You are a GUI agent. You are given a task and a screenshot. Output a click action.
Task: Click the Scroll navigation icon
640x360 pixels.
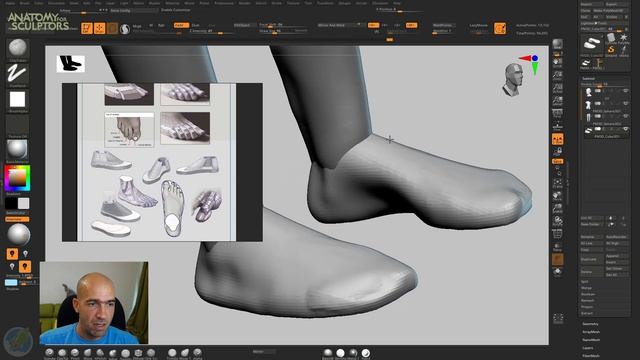click(558, 62)
